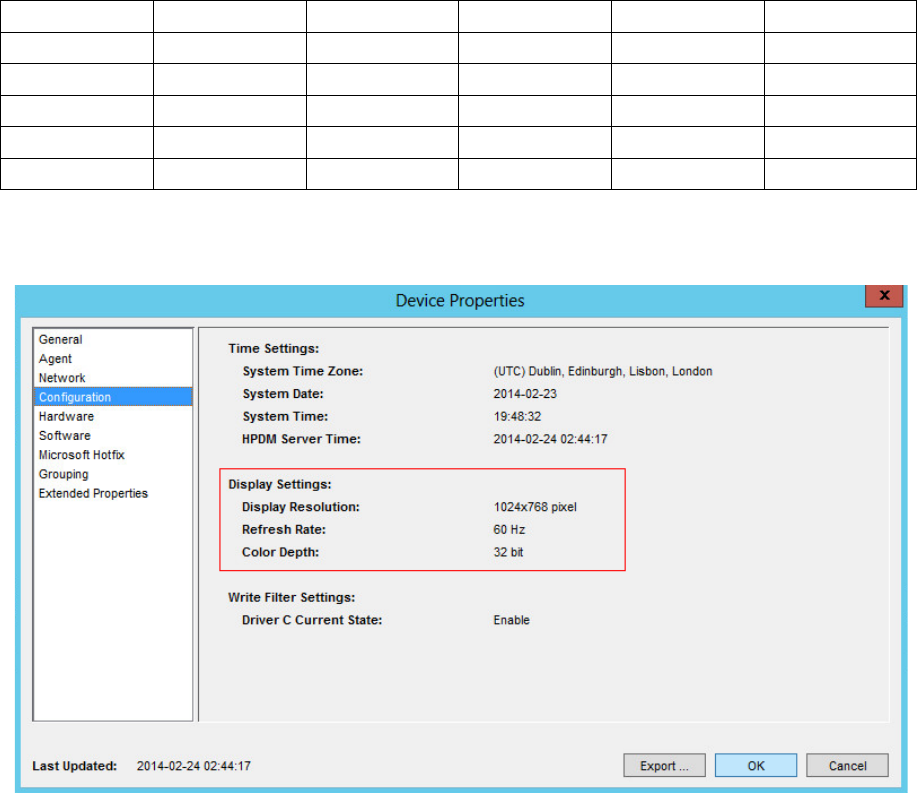Open the Hardware properties page
The height and width of the screenshot is (793, 917).
[x=66, y=416]
